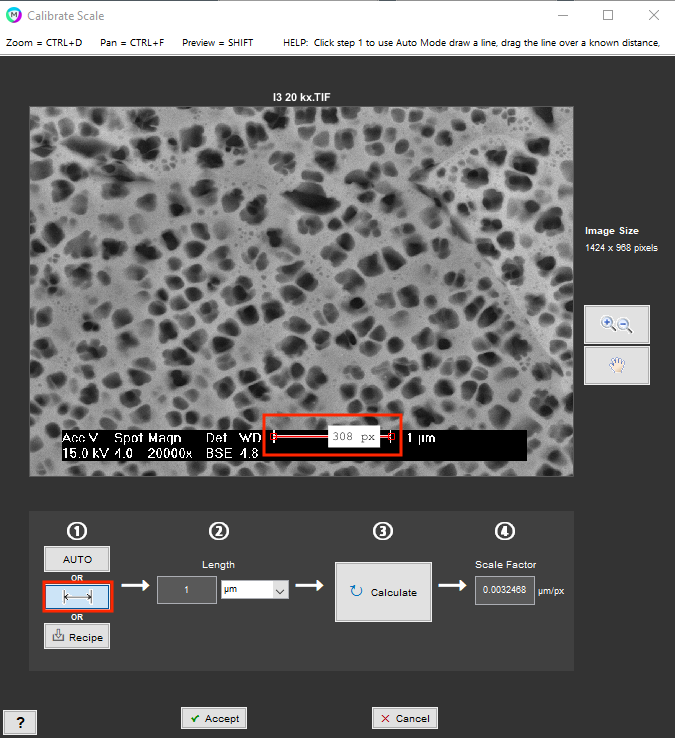Choose the manual draw-line calibration button
675x738 pixels.
coord(78,597)
